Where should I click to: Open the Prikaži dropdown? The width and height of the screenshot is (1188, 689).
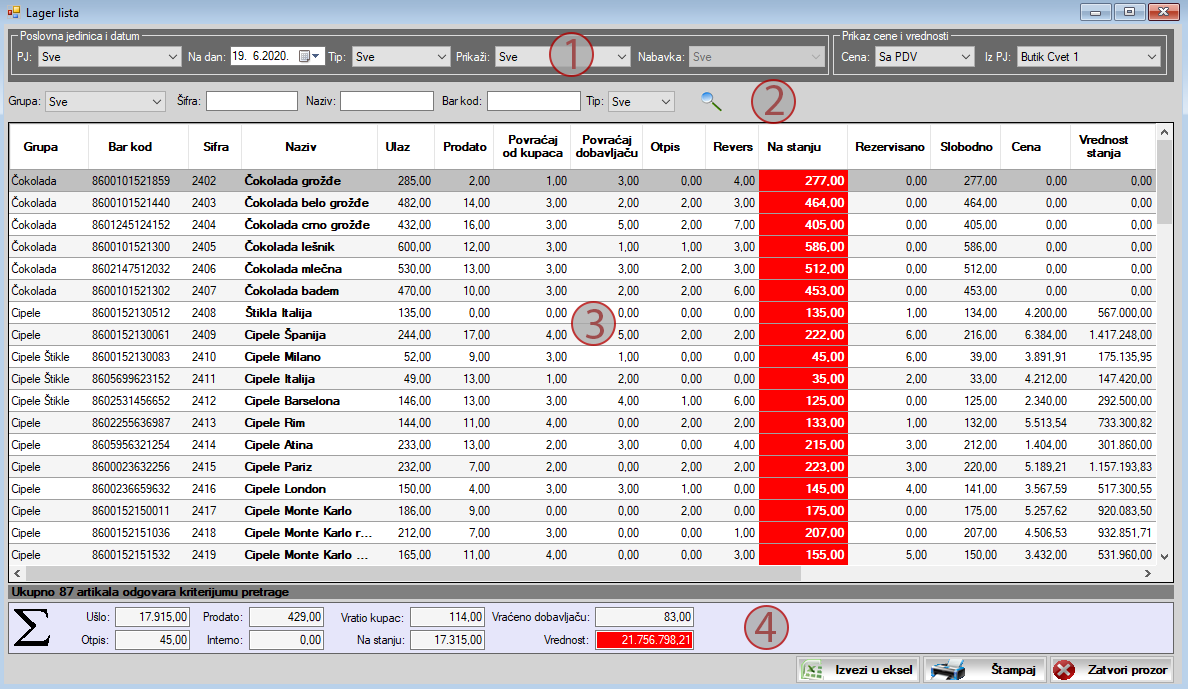tap(562, 57)
